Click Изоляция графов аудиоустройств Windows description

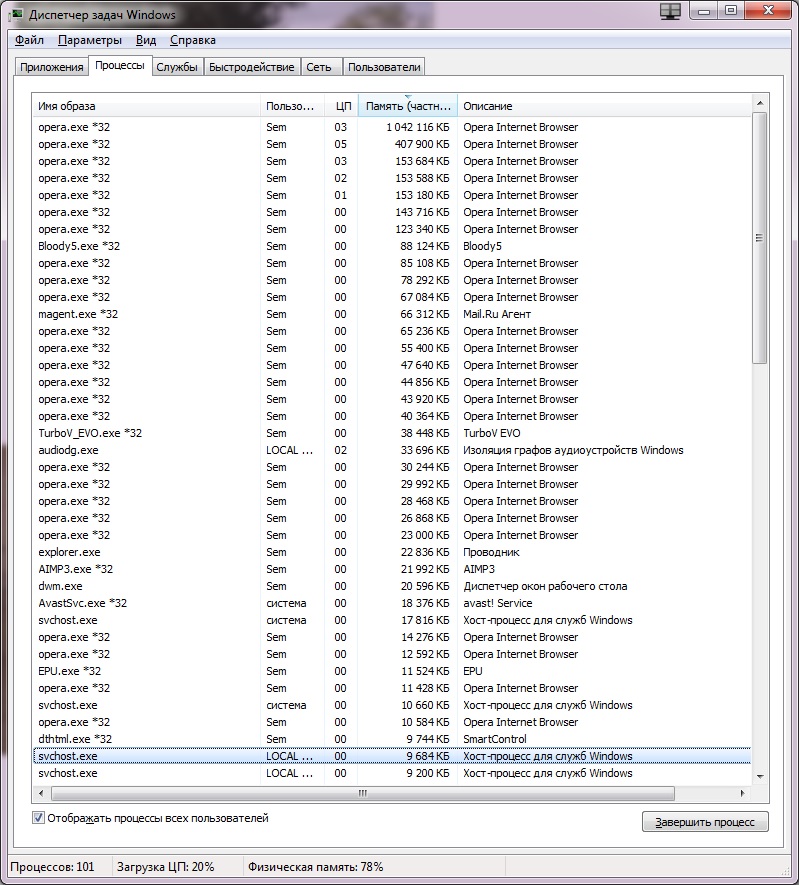coord(573,450)
